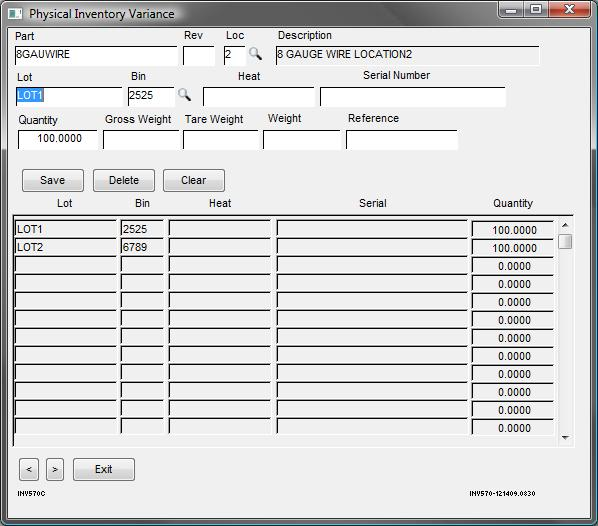The height and width of the screenshot is (526, 598).
Task: Go to next record with > button
Action: 55,469
